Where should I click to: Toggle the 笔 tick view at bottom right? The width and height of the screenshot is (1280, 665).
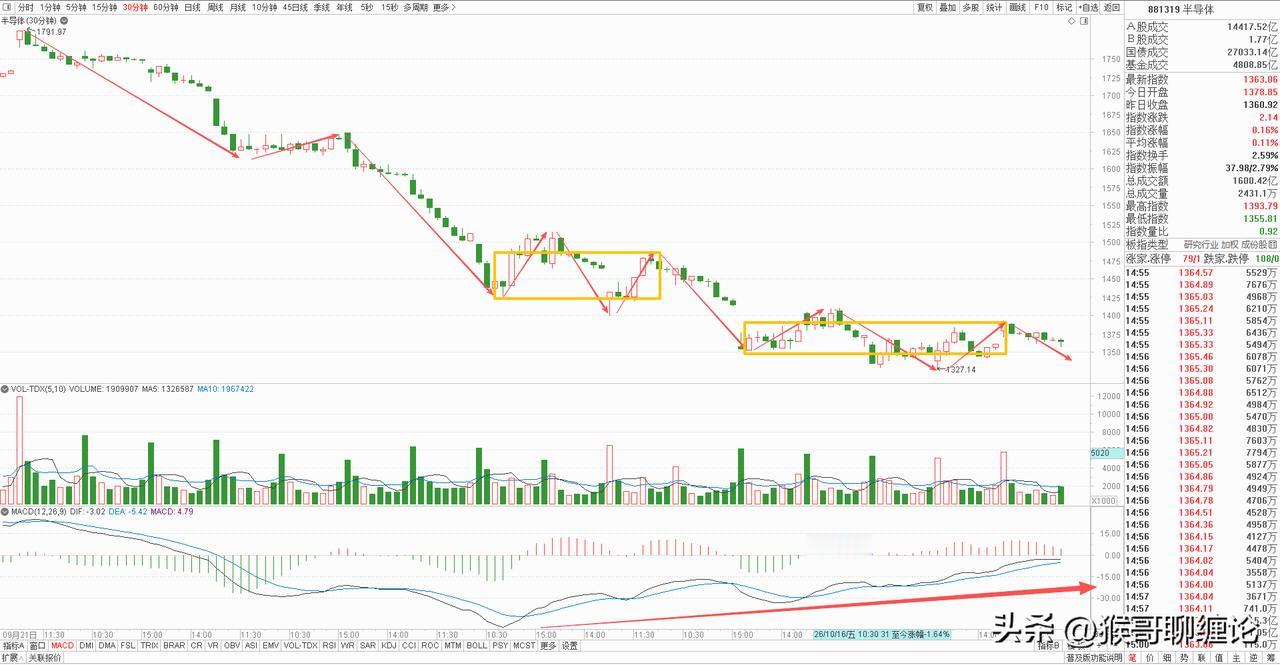pos(1132,658)
